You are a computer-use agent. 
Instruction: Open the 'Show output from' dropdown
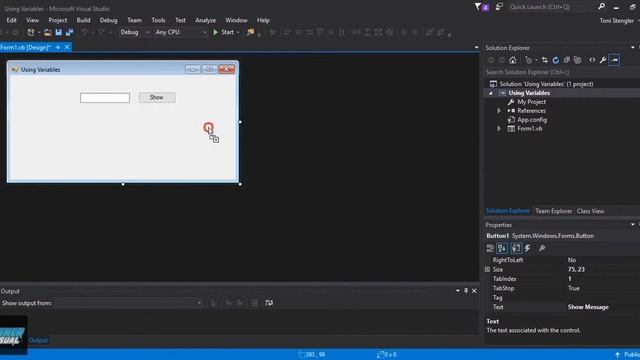click(x=129, y=303)
